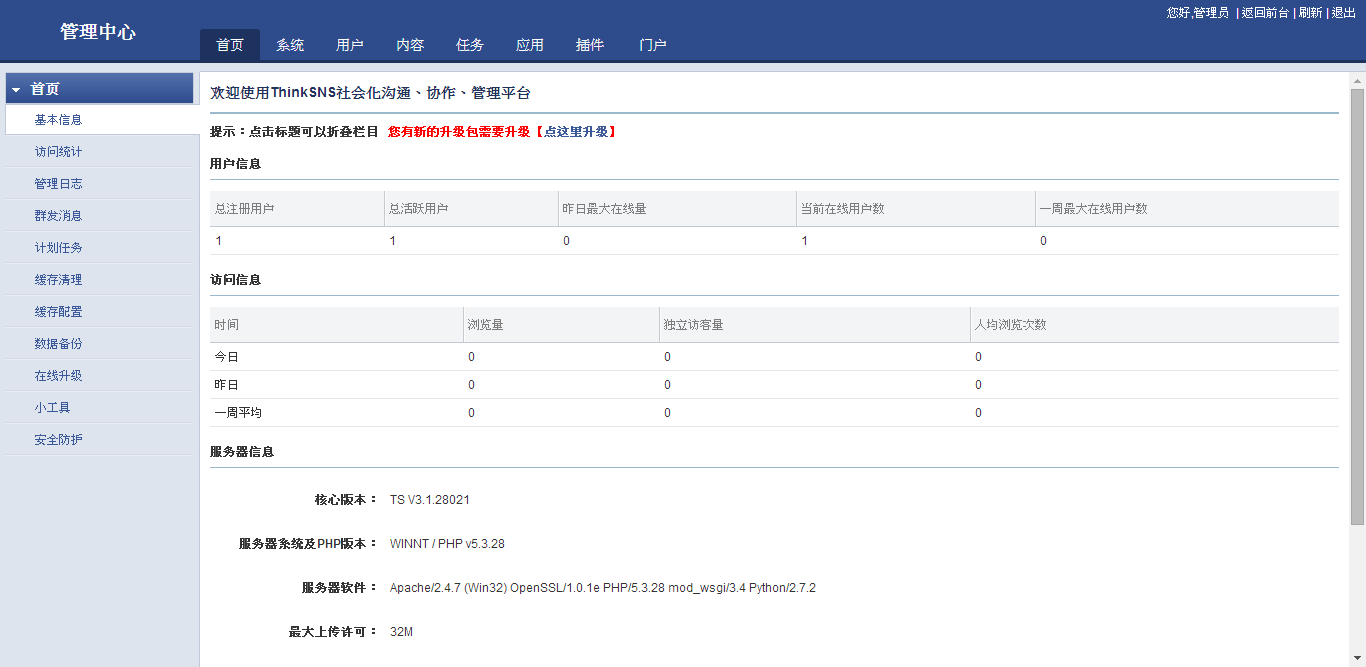Screen dimensions: 1366x667
Task: Open 数据备份 sidebar item
Action: click(x=58, y=344)
